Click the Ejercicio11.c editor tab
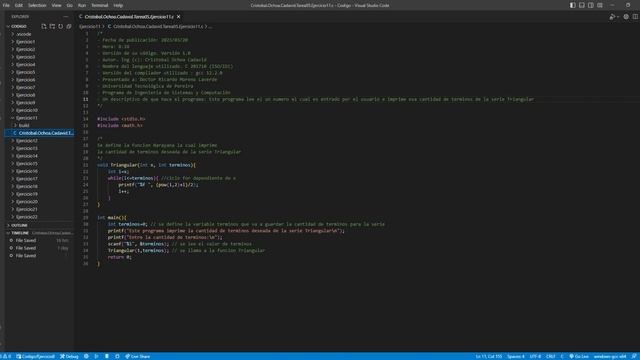This screenshot has height=360, width=640. coord(129,17)
